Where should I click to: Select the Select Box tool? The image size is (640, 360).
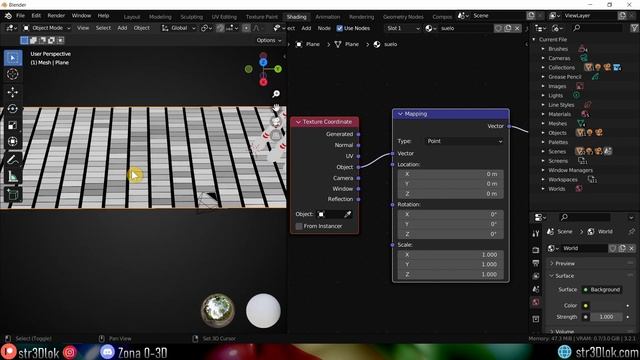coord(13,58)
